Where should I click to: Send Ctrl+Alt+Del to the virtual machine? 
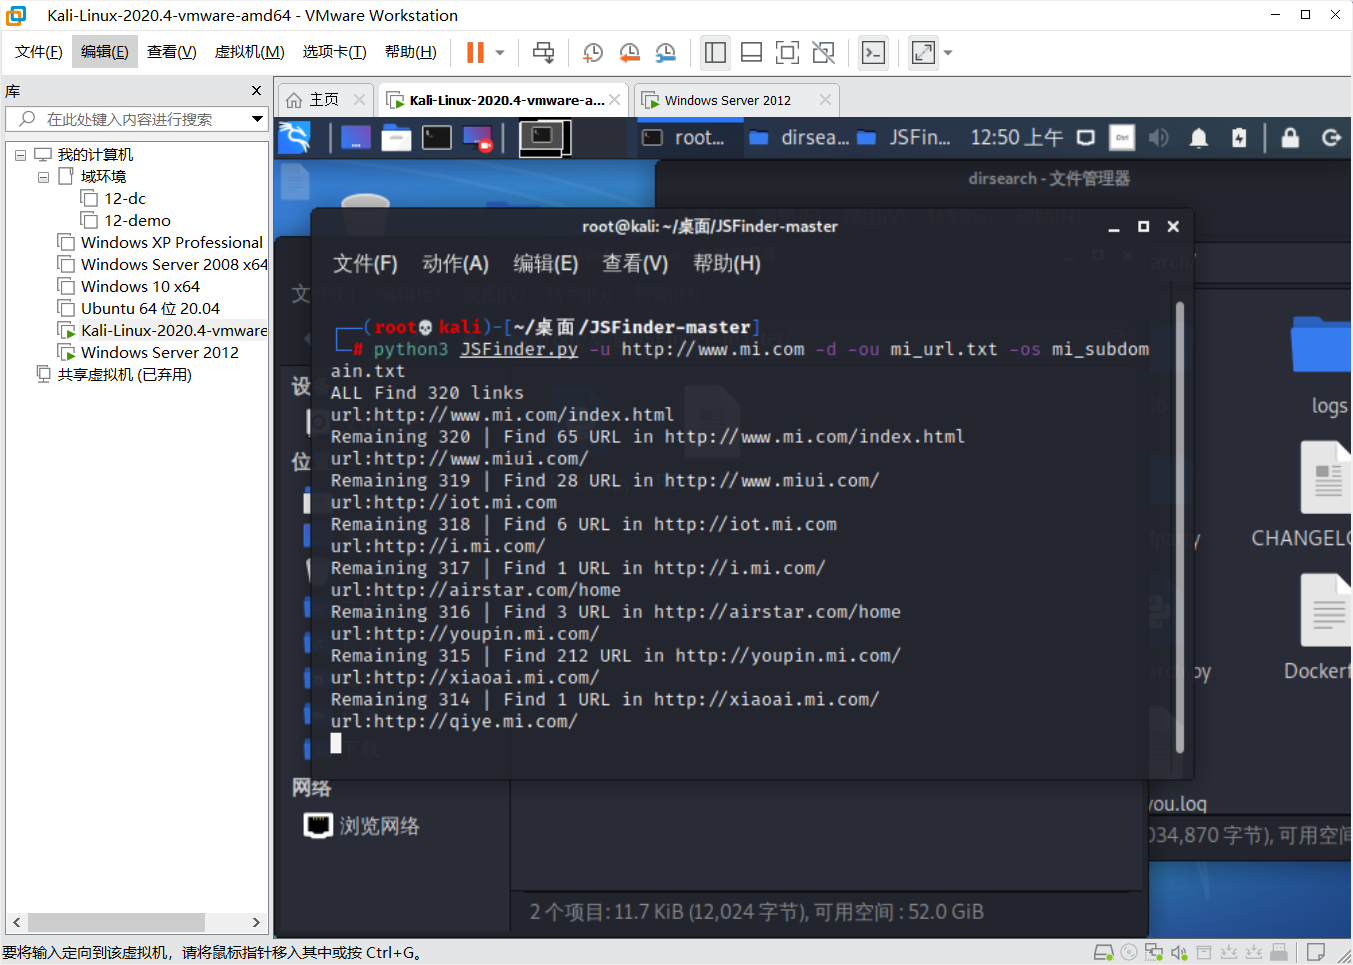[543, 52]
